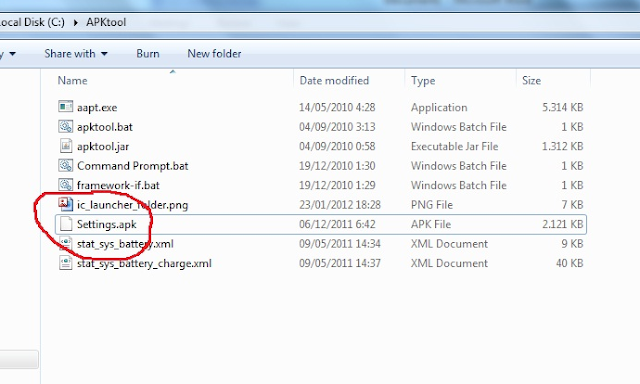Select stat_sys_battery.xml file name
640x384 pixels.
(x=125, y=244)
